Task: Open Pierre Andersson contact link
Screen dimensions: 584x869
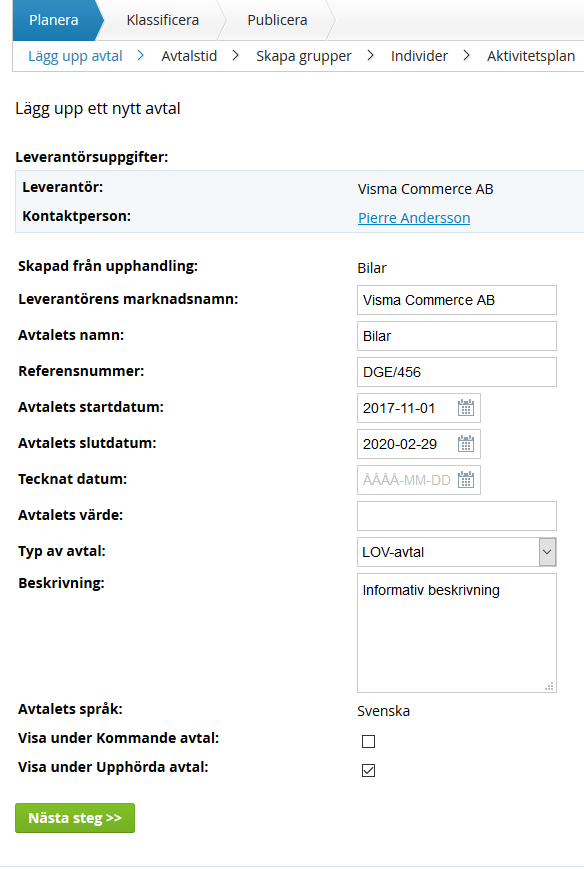Action: click(x=414, y=218)
